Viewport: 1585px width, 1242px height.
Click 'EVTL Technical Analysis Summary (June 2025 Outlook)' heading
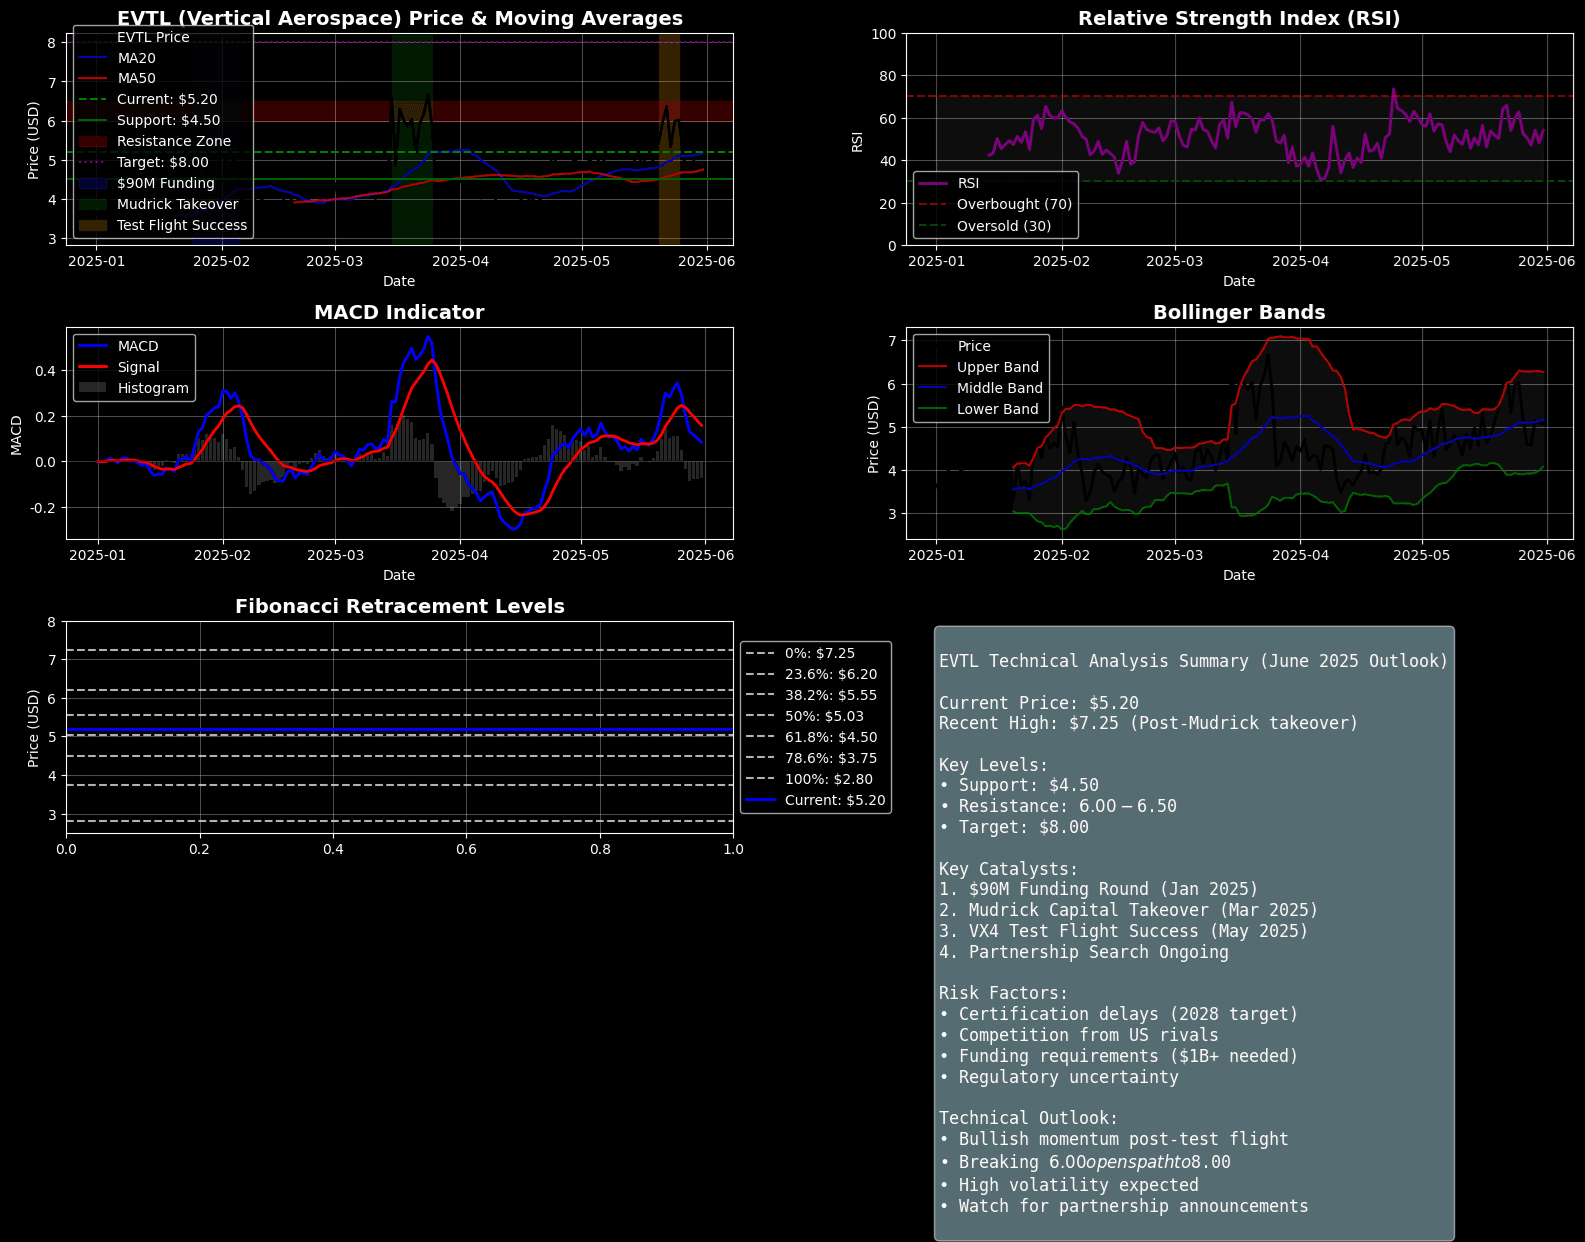pyautogui.click(x=1193, y=661)
